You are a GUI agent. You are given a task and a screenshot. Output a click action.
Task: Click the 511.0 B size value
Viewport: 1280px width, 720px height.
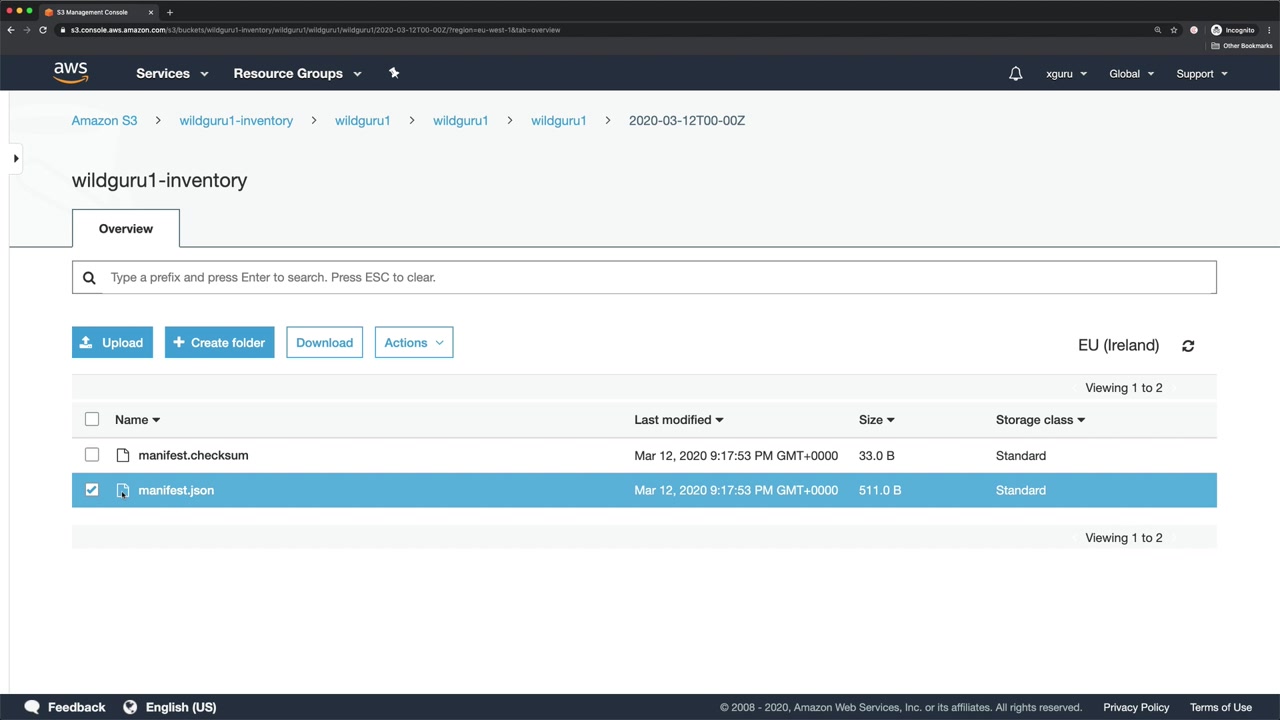pos(880,491)
